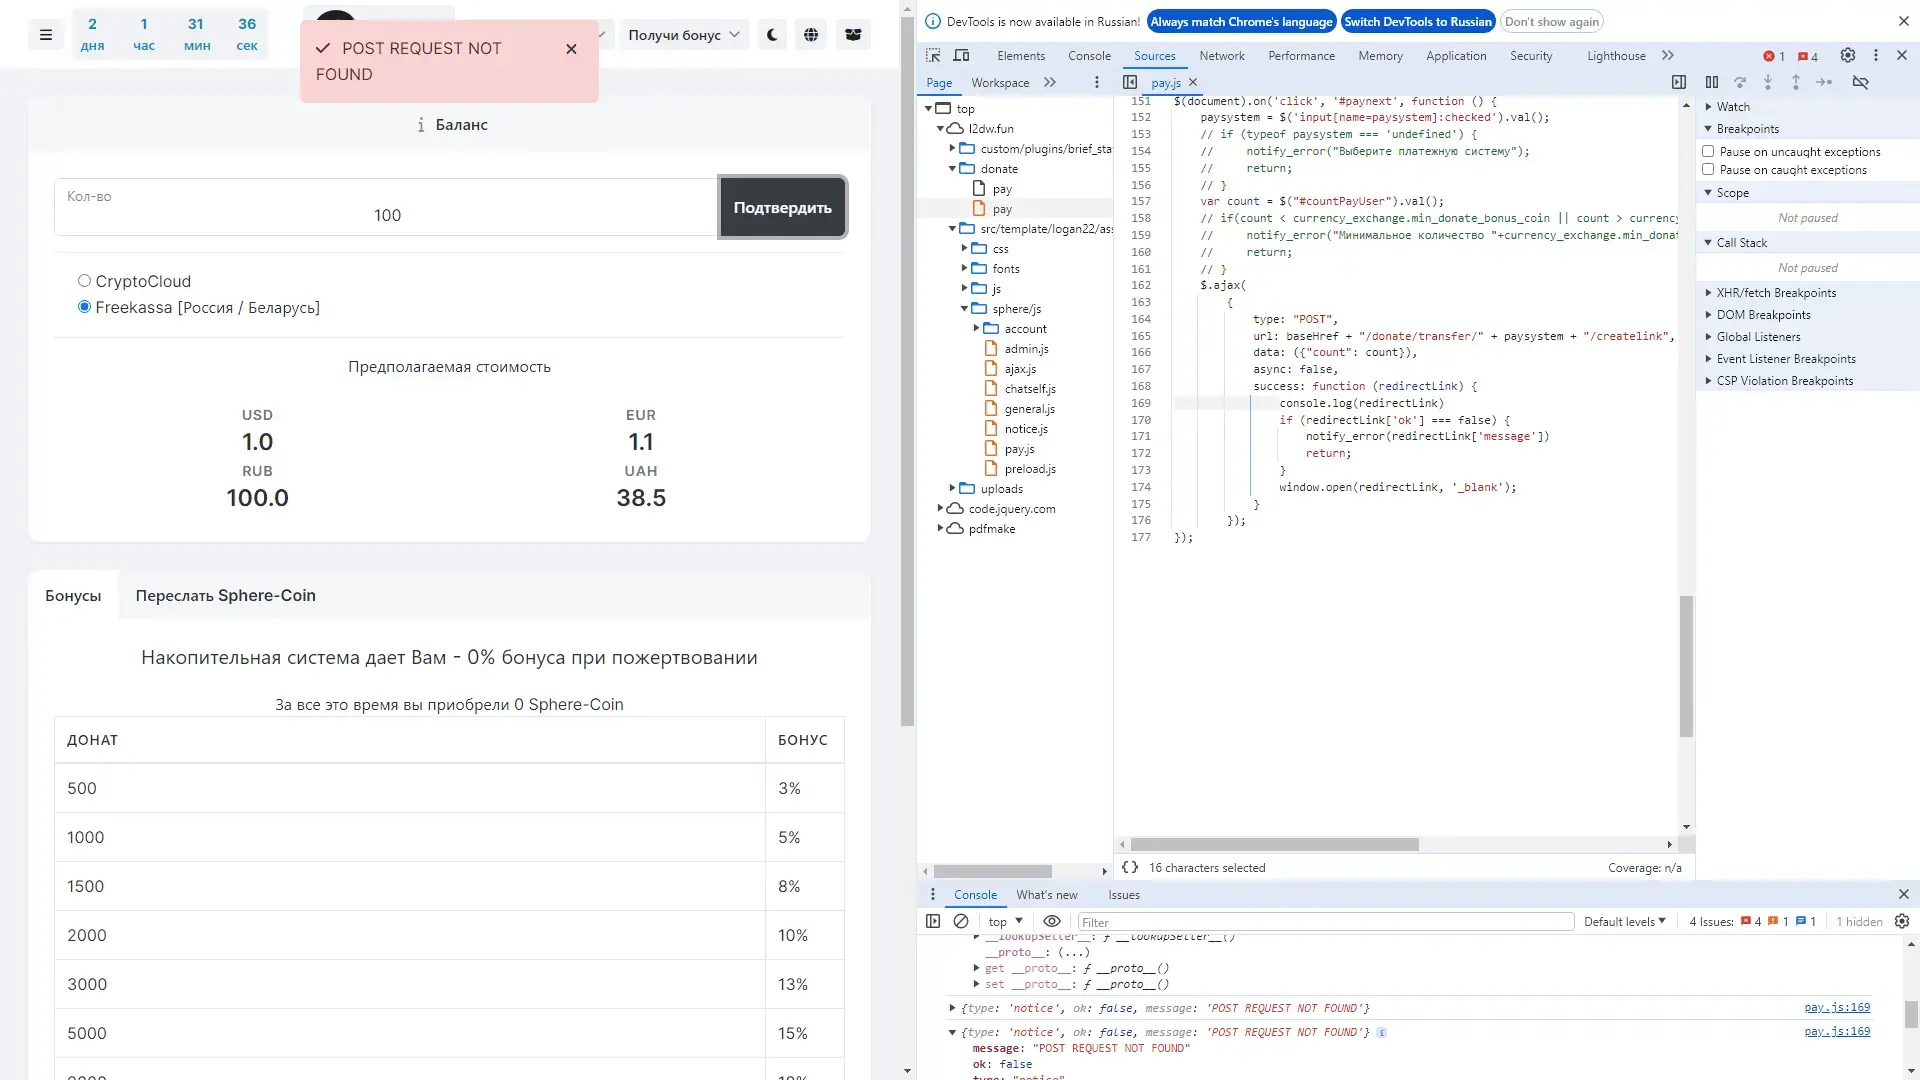Open the Elements panel tab
This screenshot has height=1080, width=1920.
[x=1021, y=56]
